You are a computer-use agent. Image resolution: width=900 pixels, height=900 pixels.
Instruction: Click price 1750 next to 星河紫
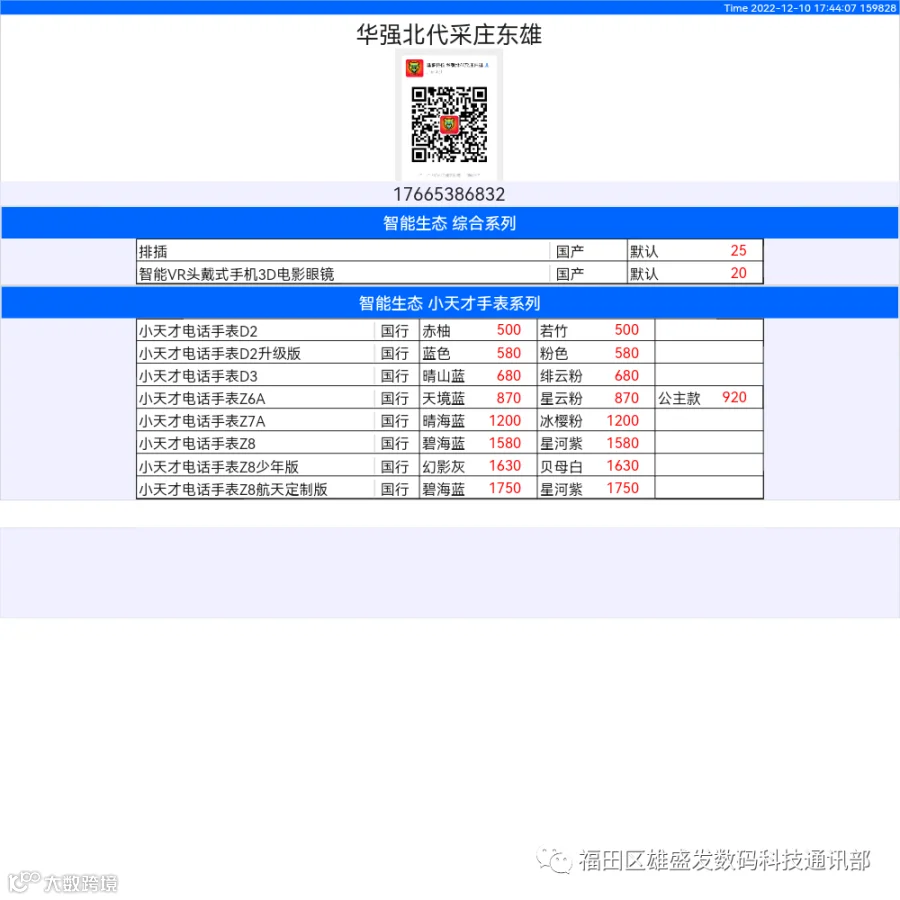(623, 488)
